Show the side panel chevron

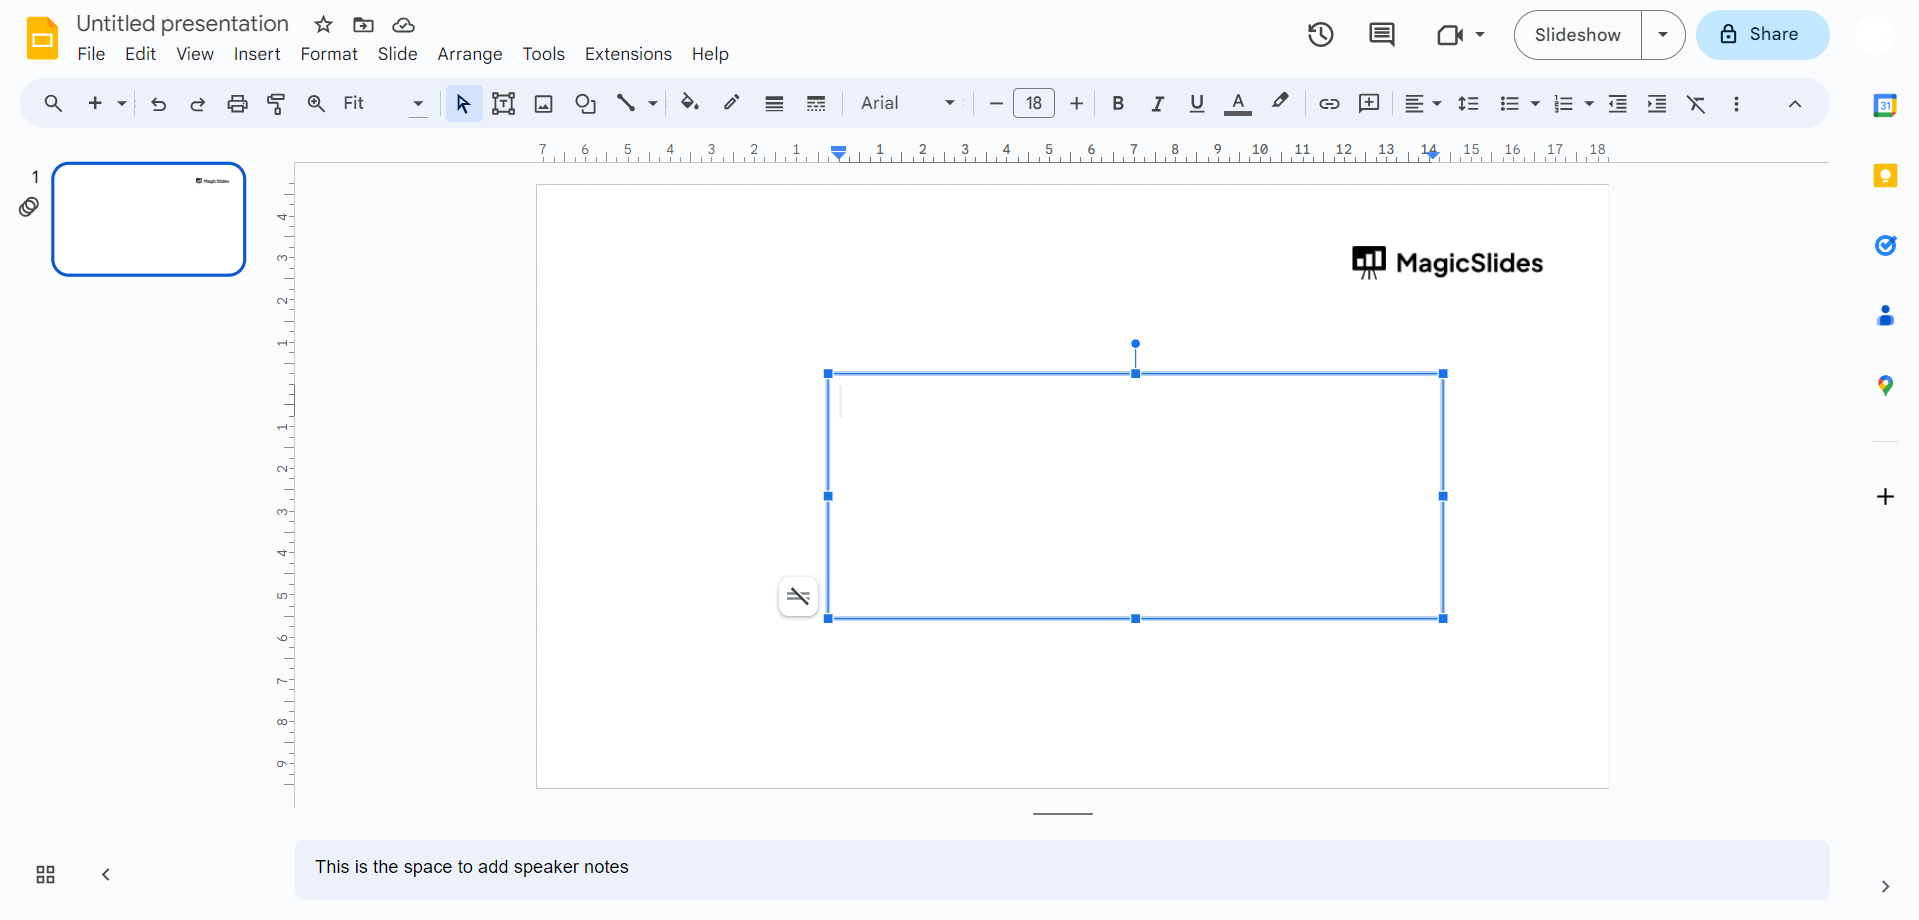pyautogui.click(x=1885, y=887)
